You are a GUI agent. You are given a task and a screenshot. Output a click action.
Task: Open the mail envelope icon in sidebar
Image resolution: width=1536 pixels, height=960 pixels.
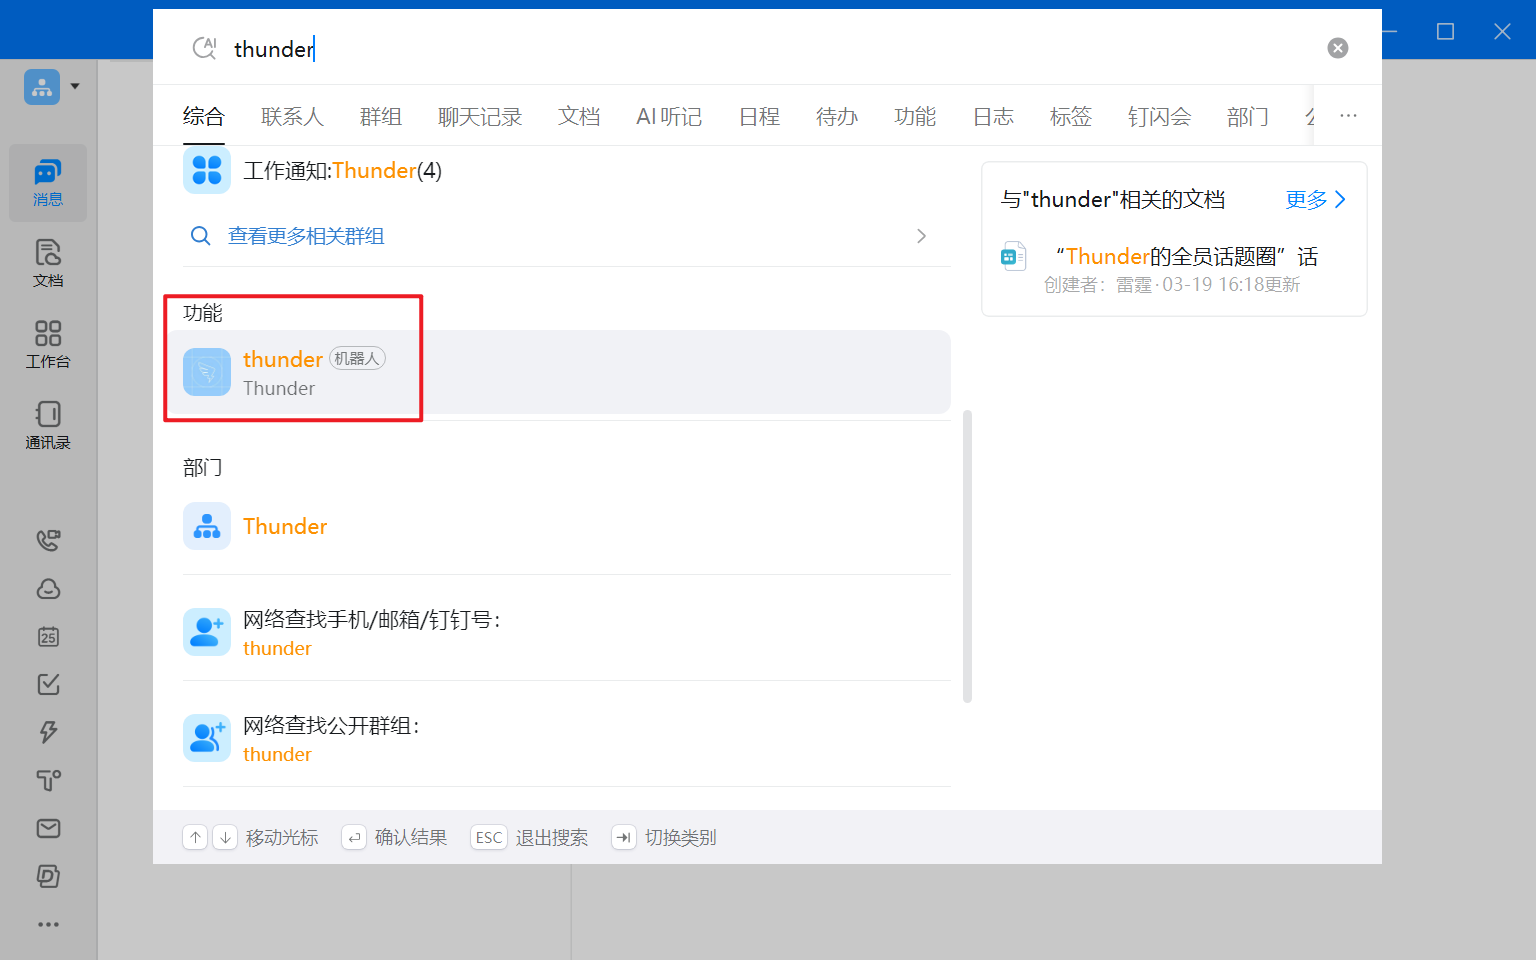48,829
